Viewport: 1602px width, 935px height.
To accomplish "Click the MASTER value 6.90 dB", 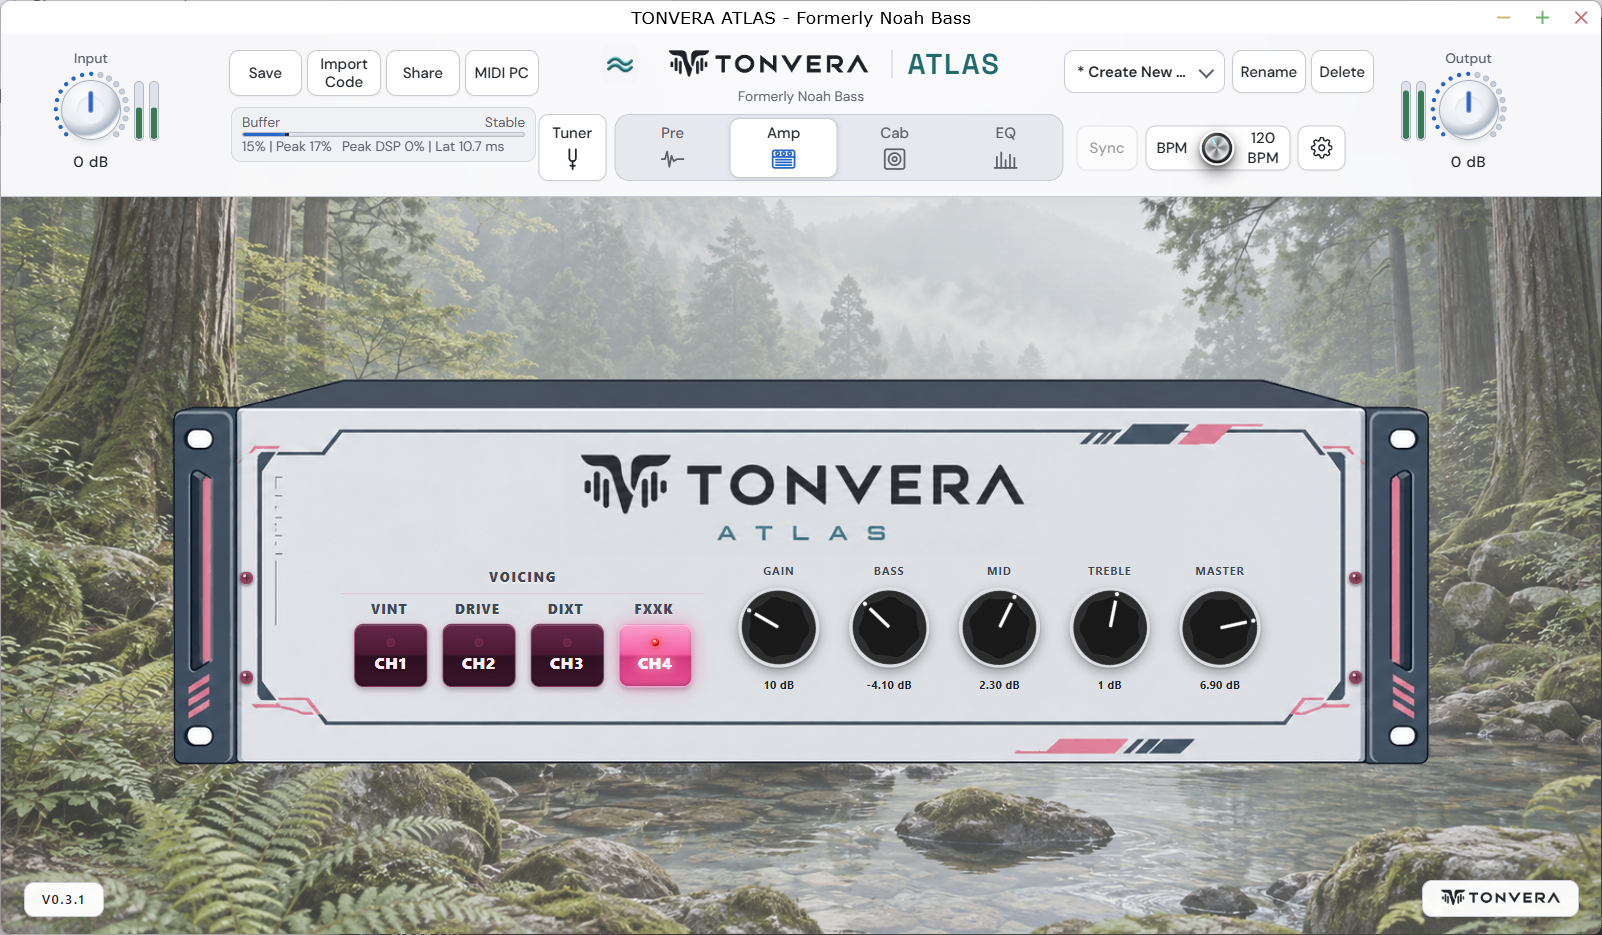I will (1220, 685).
